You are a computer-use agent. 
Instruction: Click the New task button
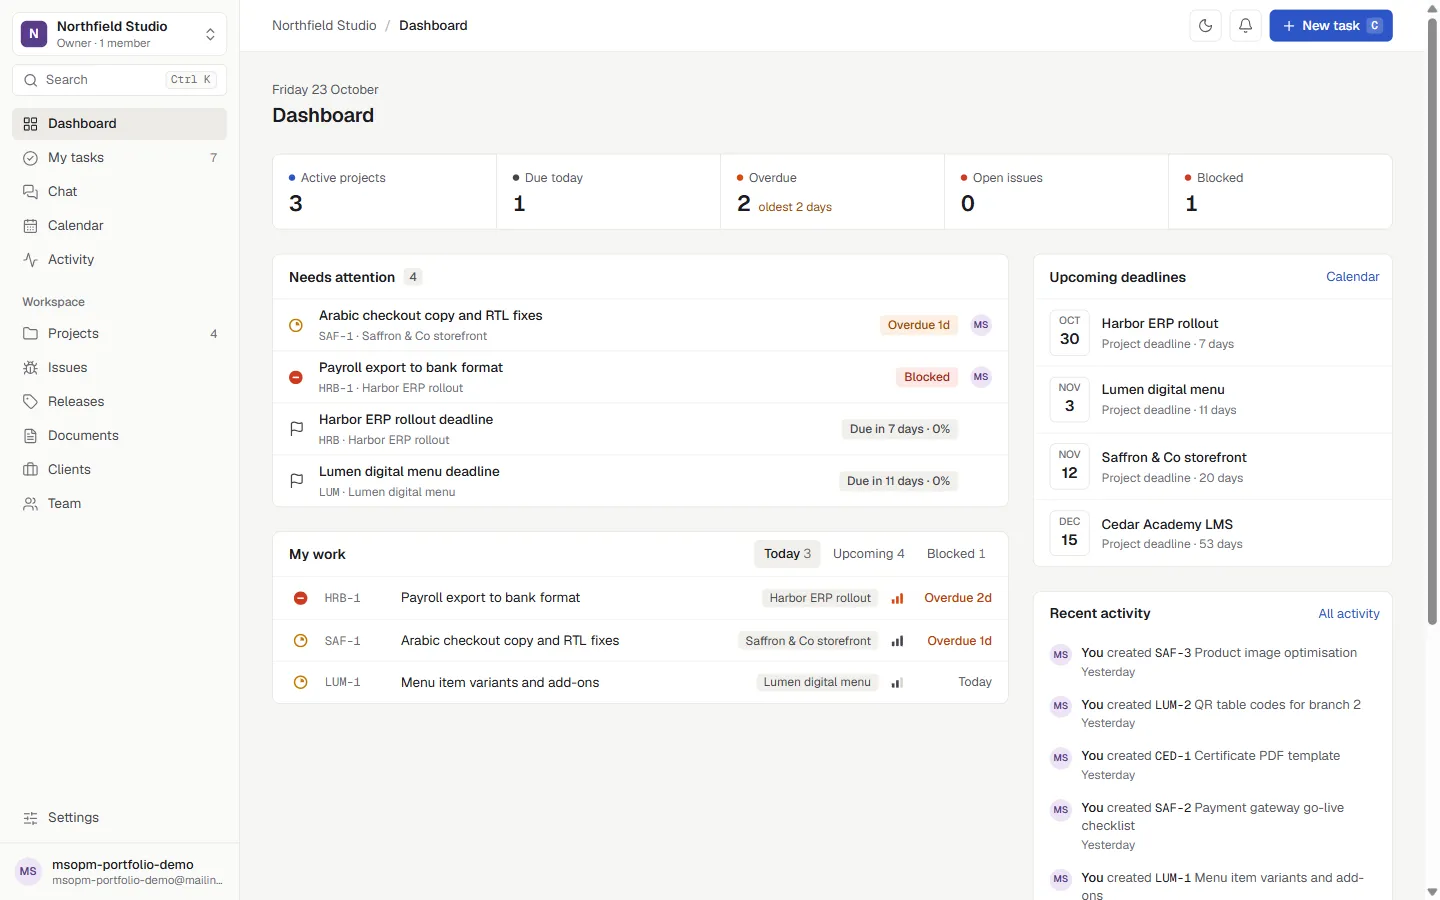[1331, 26]
